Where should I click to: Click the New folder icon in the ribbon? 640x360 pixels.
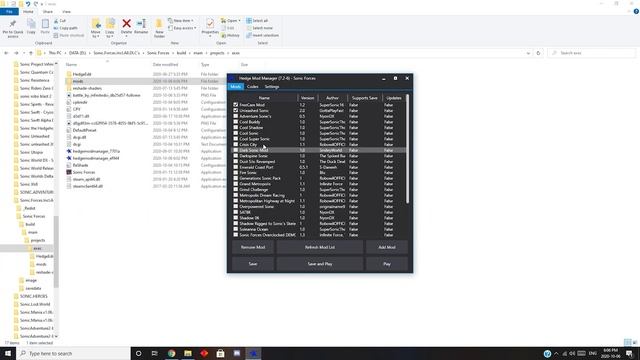click(x=159, y=28)
